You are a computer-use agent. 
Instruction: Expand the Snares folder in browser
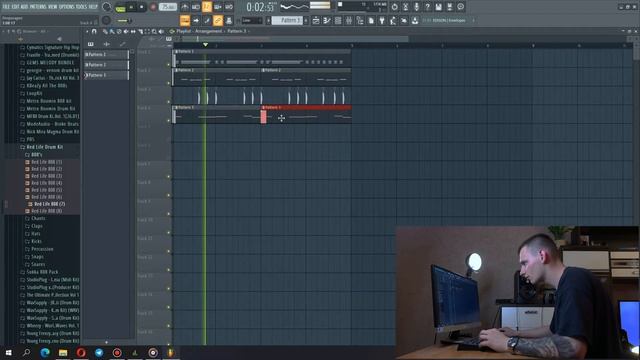pyautogui.click(x=35, y=264)
